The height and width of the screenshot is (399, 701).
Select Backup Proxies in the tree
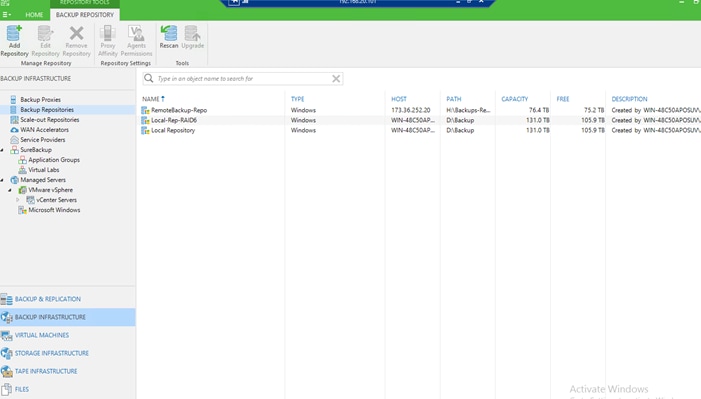tap(40, 99)
